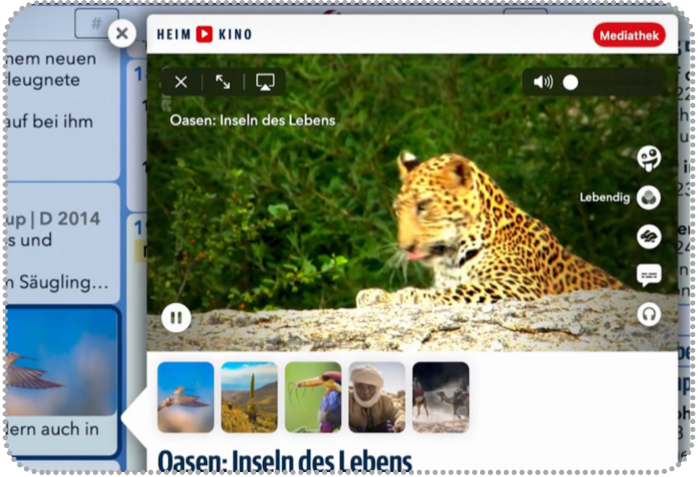Start AirPlay streaming

coord(265,82)
